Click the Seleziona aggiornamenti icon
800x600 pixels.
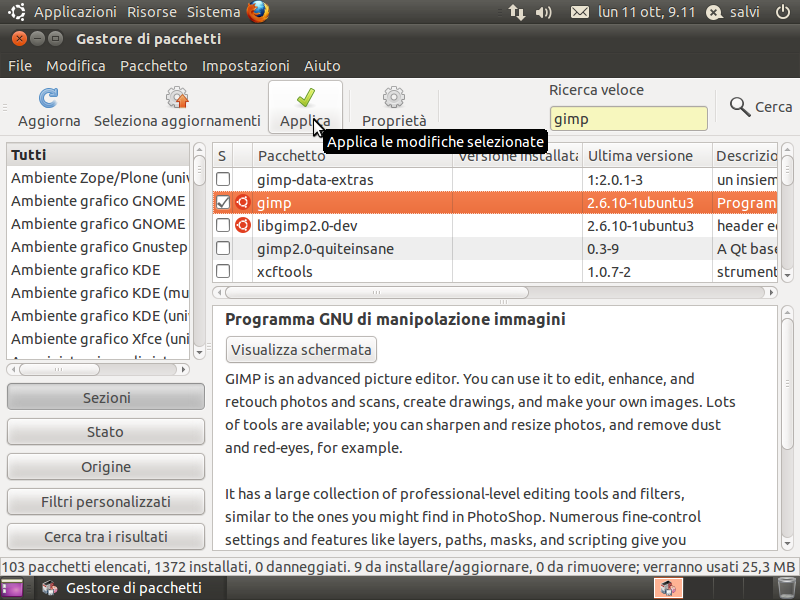click(x=177, y=97)
